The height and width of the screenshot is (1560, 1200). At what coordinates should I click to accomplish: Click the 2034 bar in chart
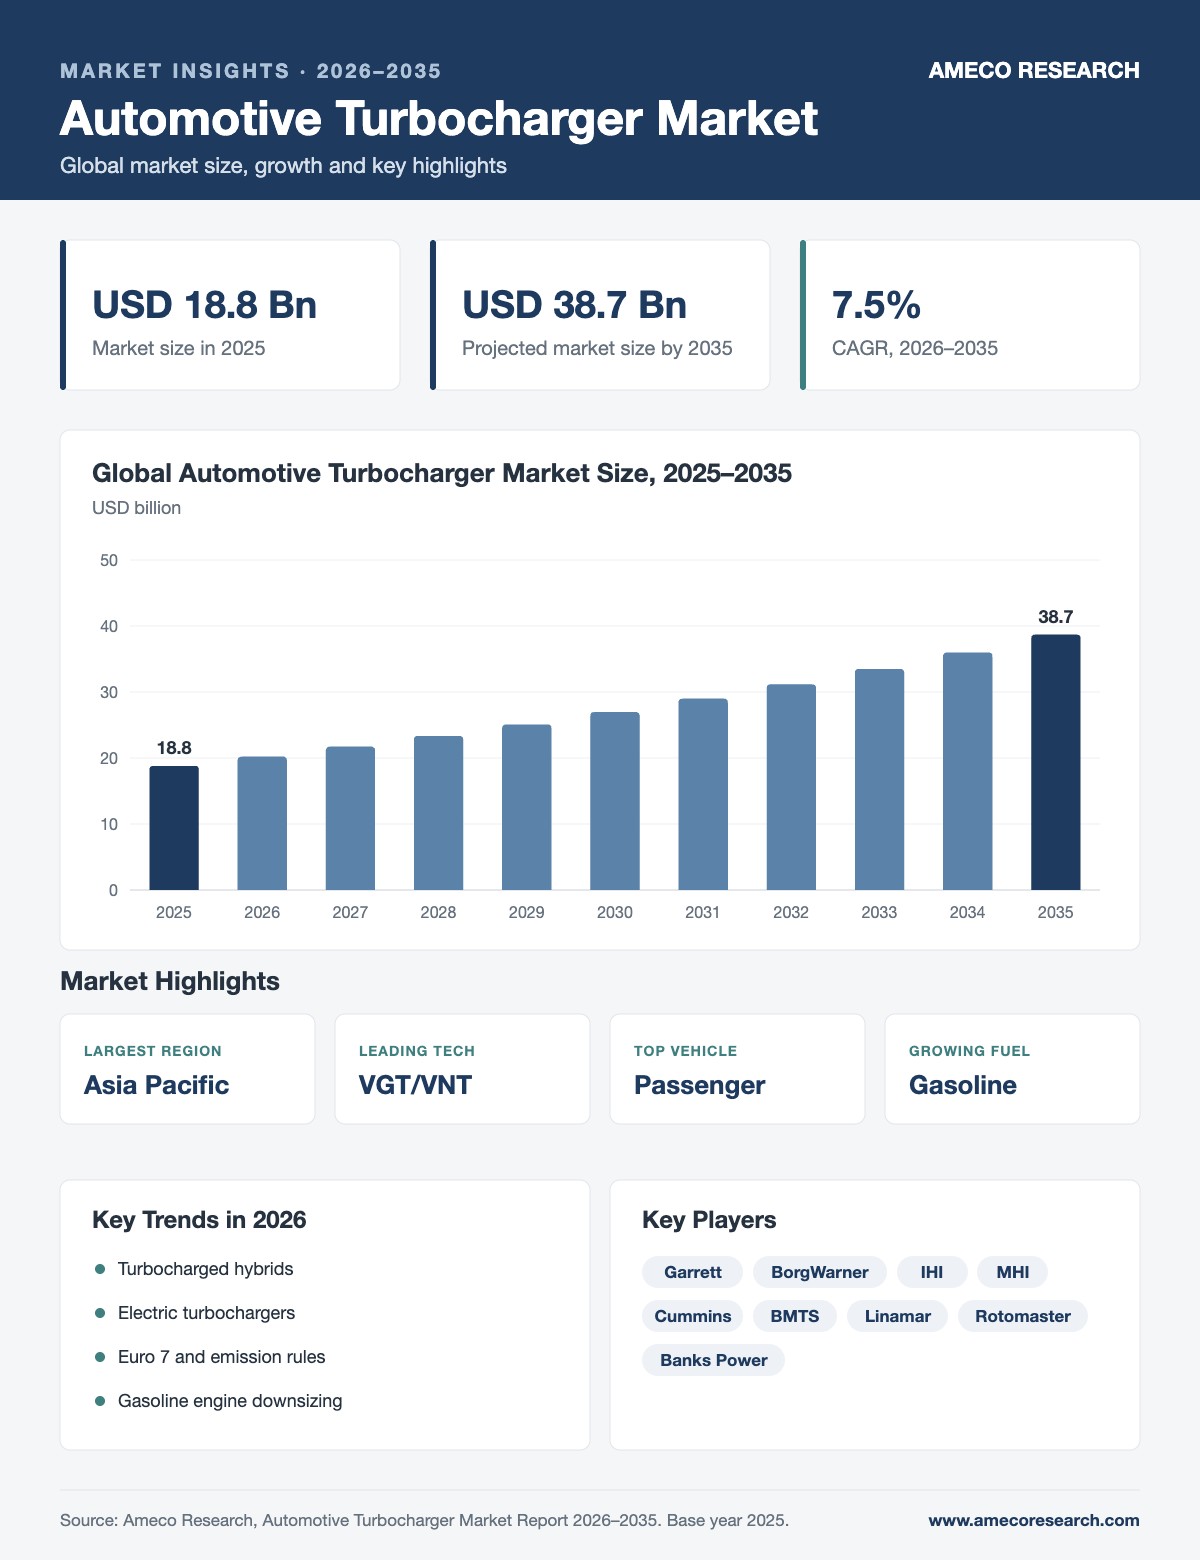click(x=967, y=771)
